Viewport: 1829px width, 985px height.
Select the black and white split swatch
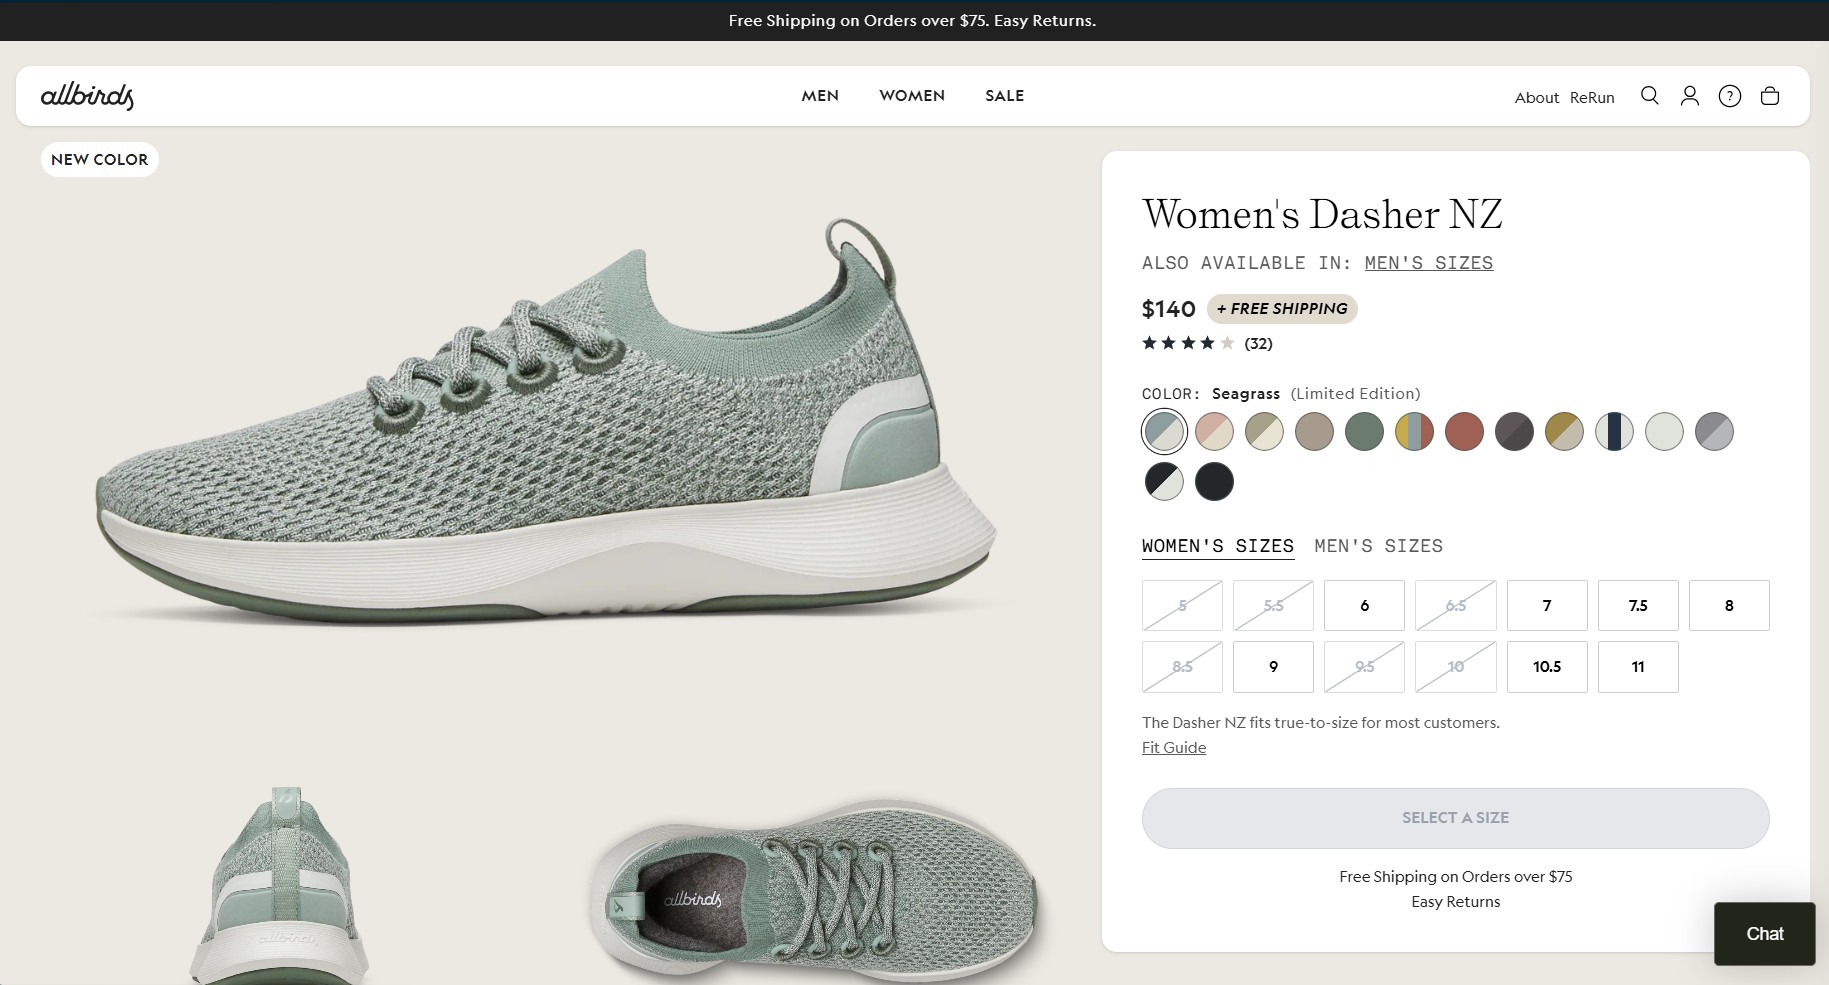(x=1164, y=482)
